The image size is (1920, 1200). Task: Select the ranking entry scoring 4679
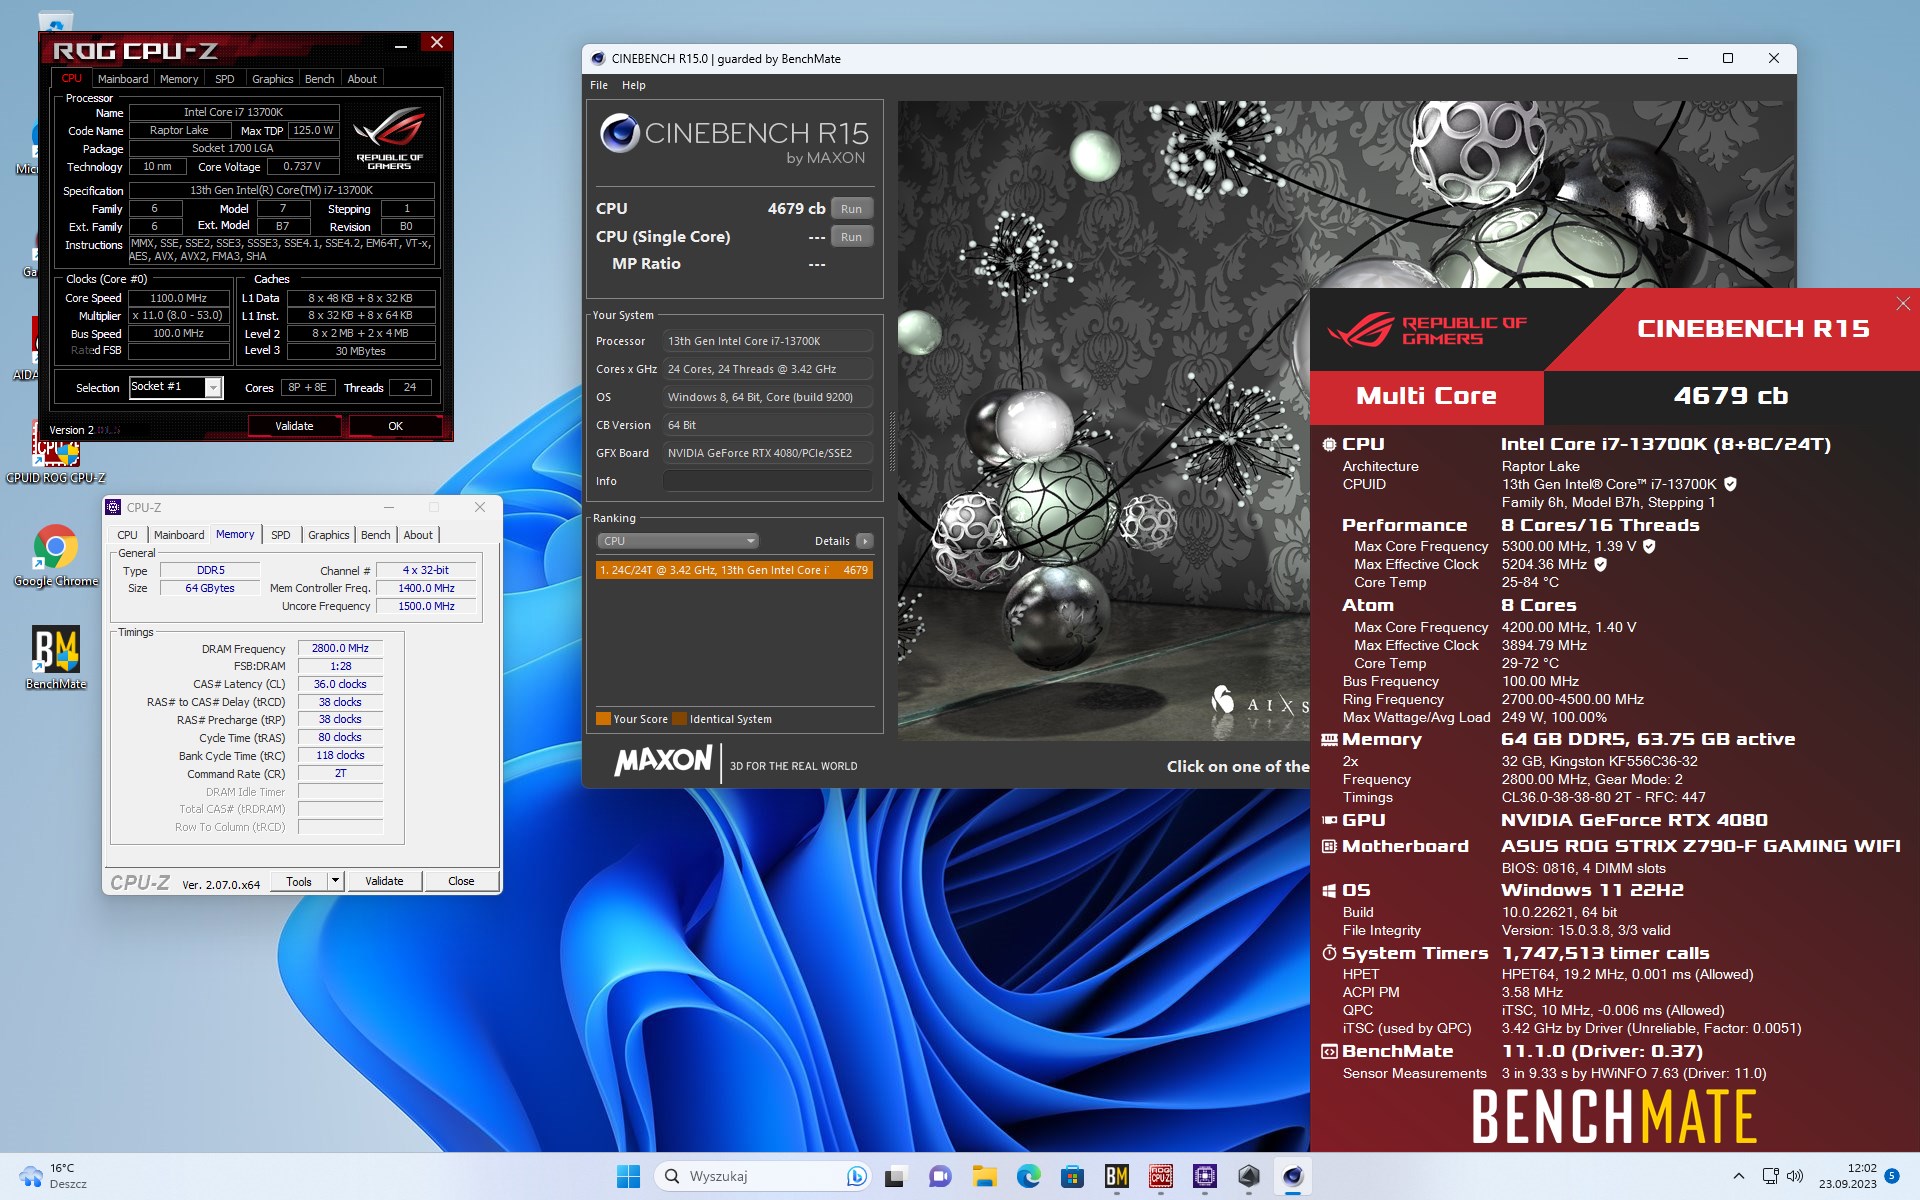coord(734,570)
